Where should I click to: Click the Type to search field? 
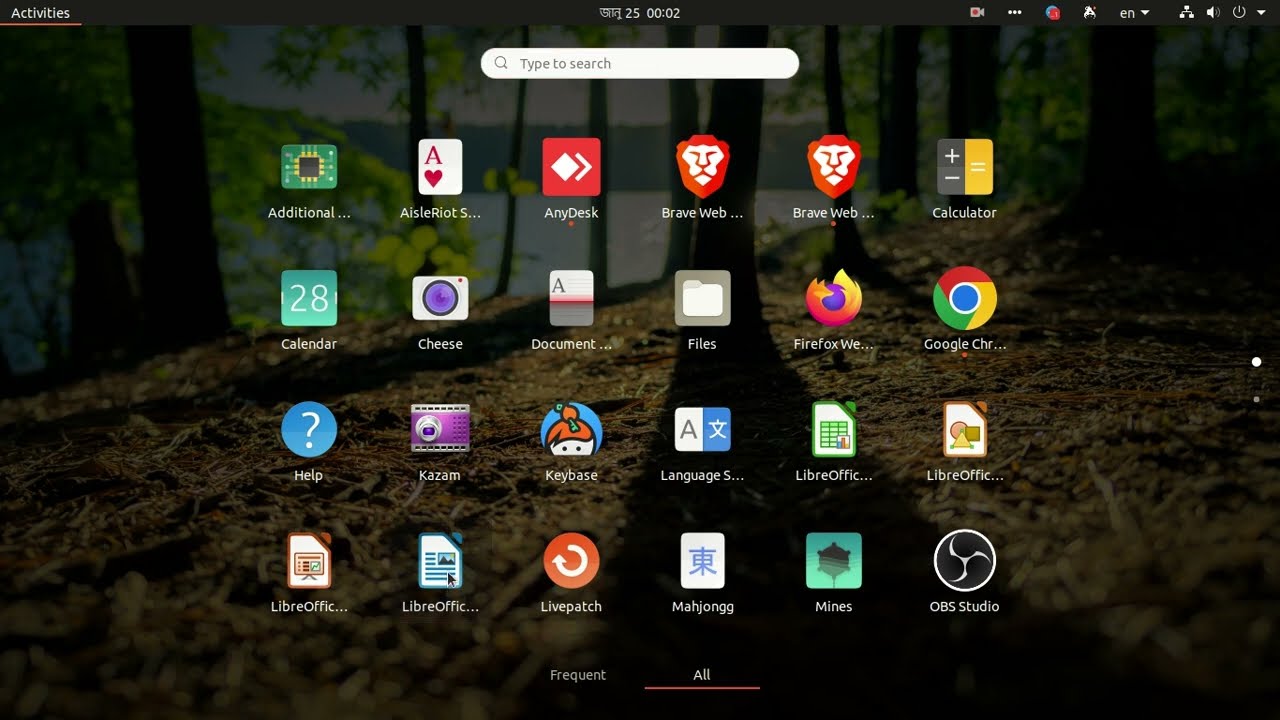(640, 63)
